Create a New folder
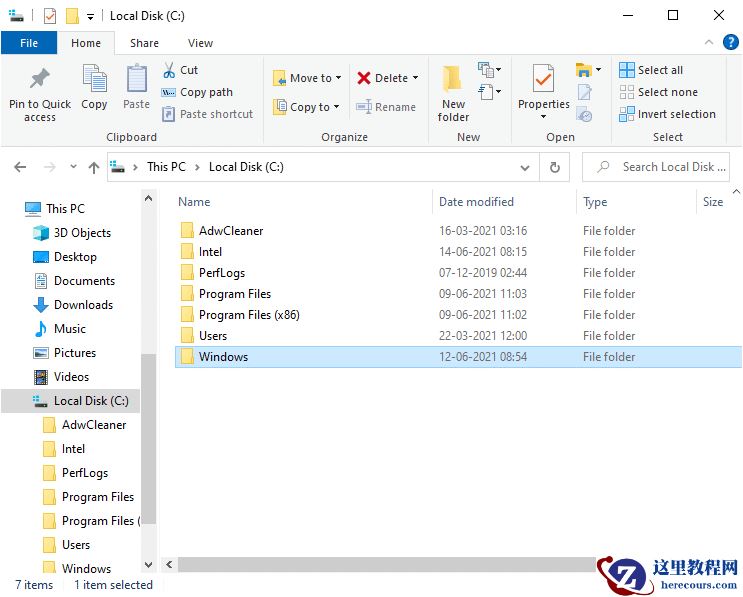 453,93
